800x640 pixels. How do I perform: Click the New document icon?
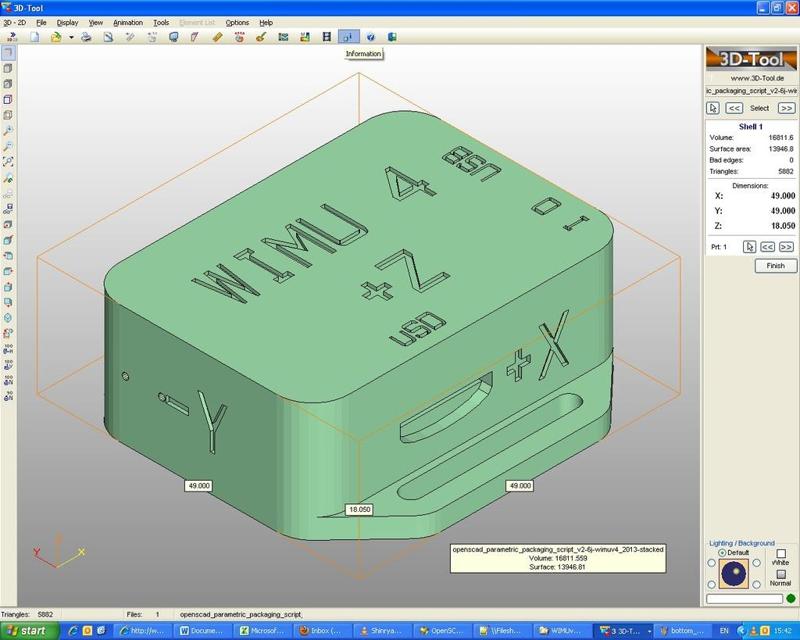[x=33, y=38]
